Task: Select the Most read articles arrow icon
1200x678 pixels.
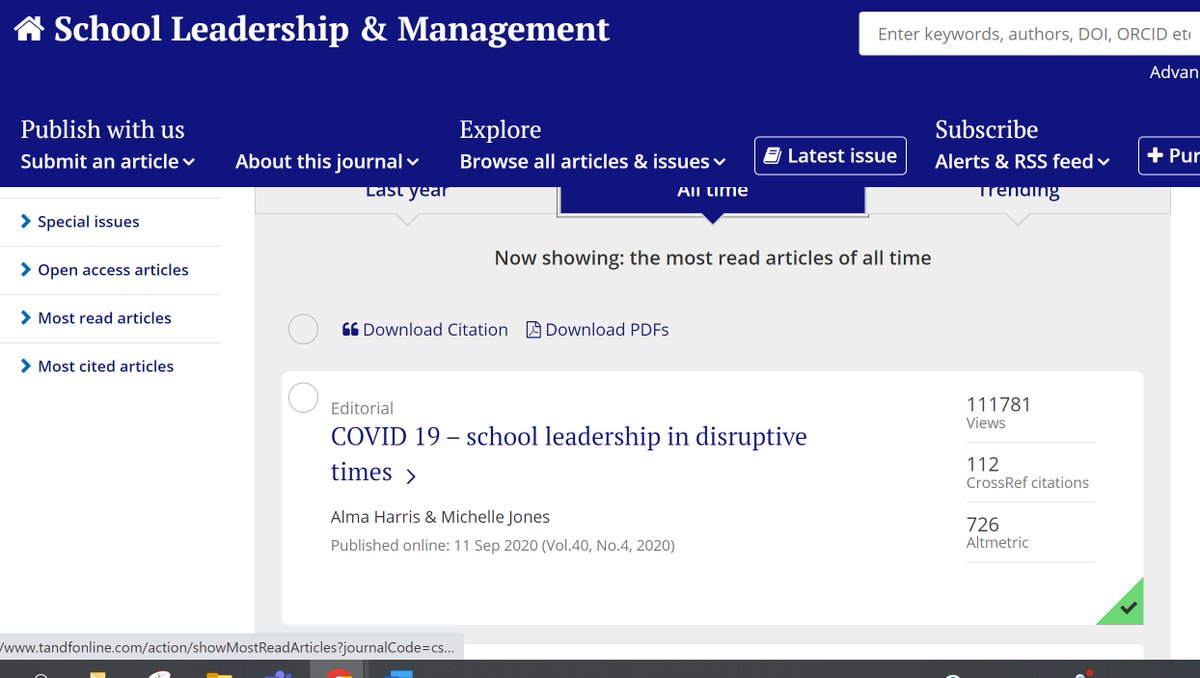Action: point(27,318)
